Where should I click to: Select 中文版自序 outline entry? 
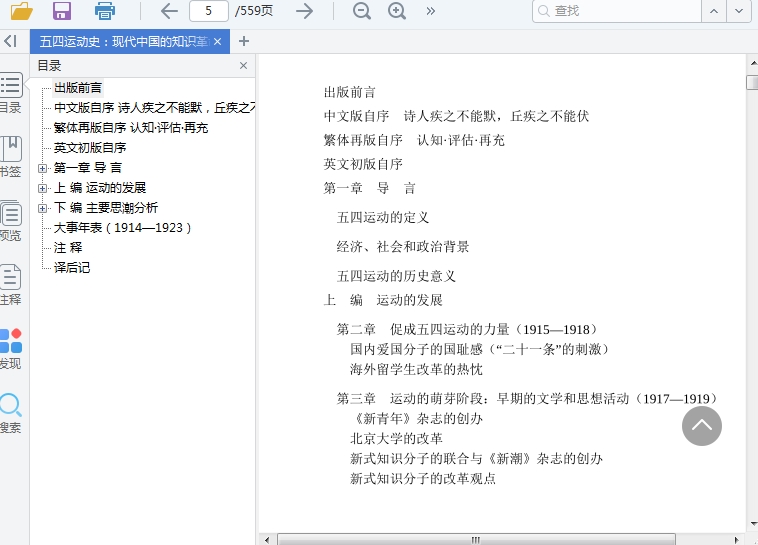point(154,108)
